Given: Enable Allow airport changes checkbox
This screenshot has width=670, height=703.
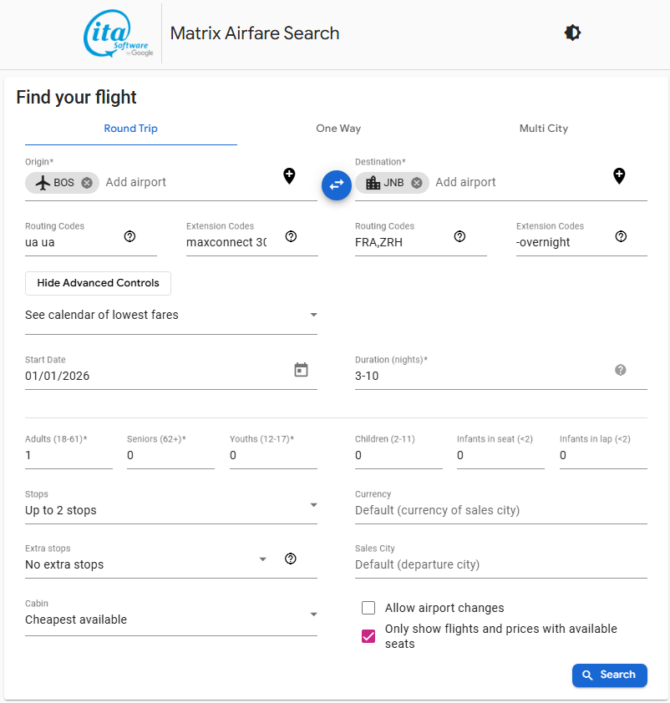Looking at the screenshot, I should (368, 608).
